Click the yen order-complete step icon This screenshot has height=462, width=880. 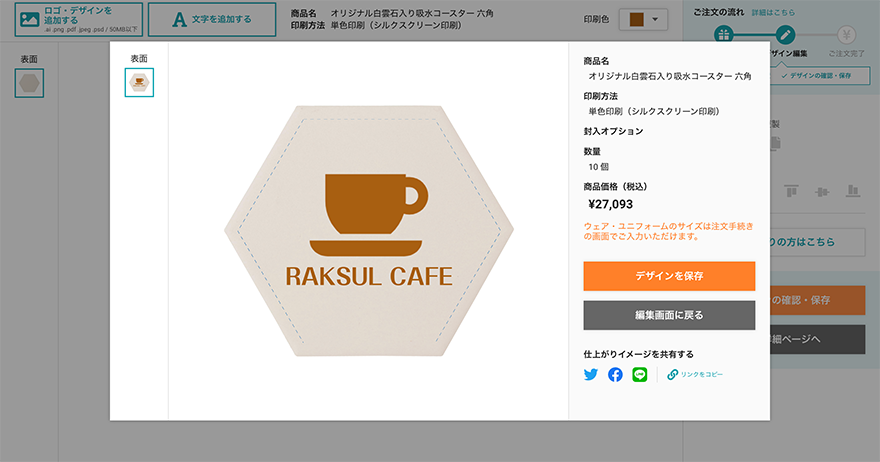[x=846, y=35]
